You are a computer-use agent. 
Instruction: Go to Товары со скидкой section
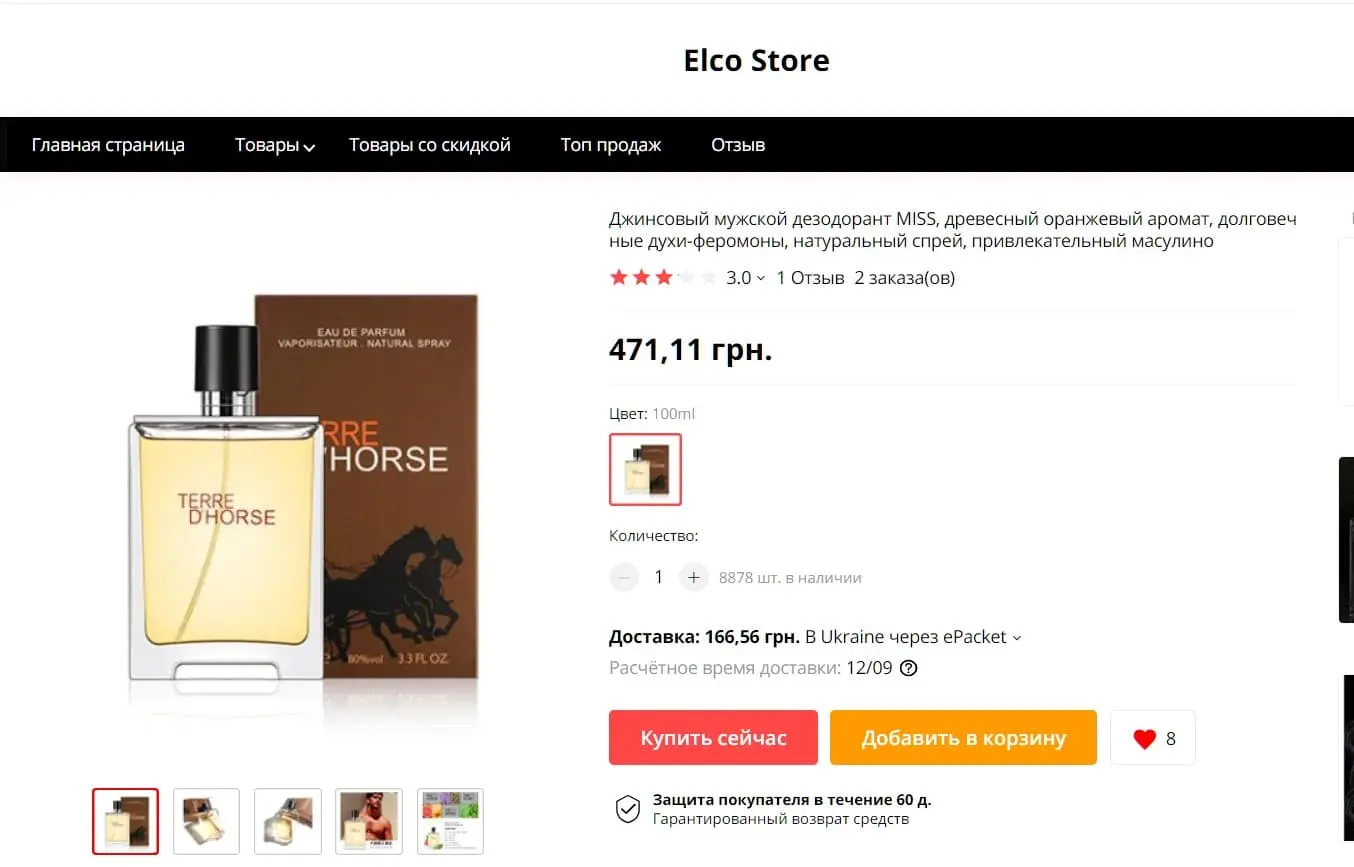pyautogui.click(x=429, y=145)
